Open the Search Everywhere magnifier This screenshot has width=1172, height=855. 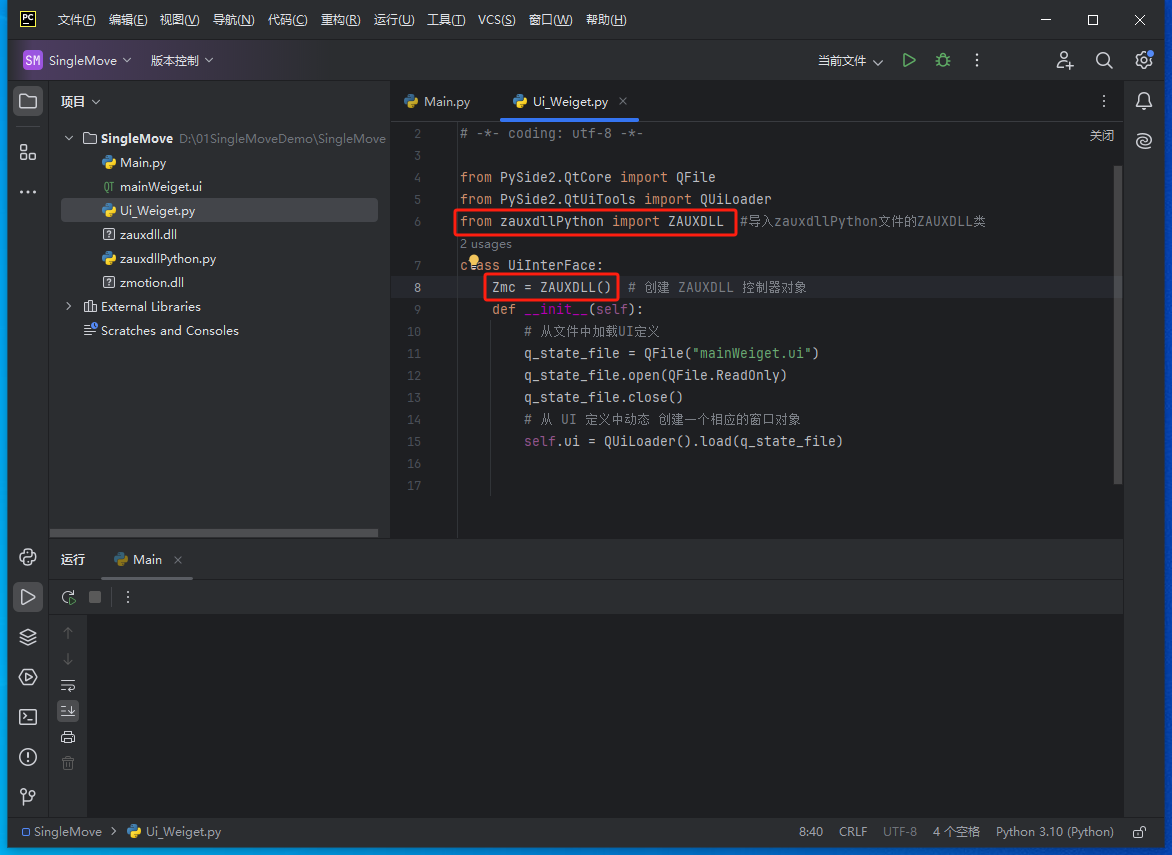tap(1104, 60)
